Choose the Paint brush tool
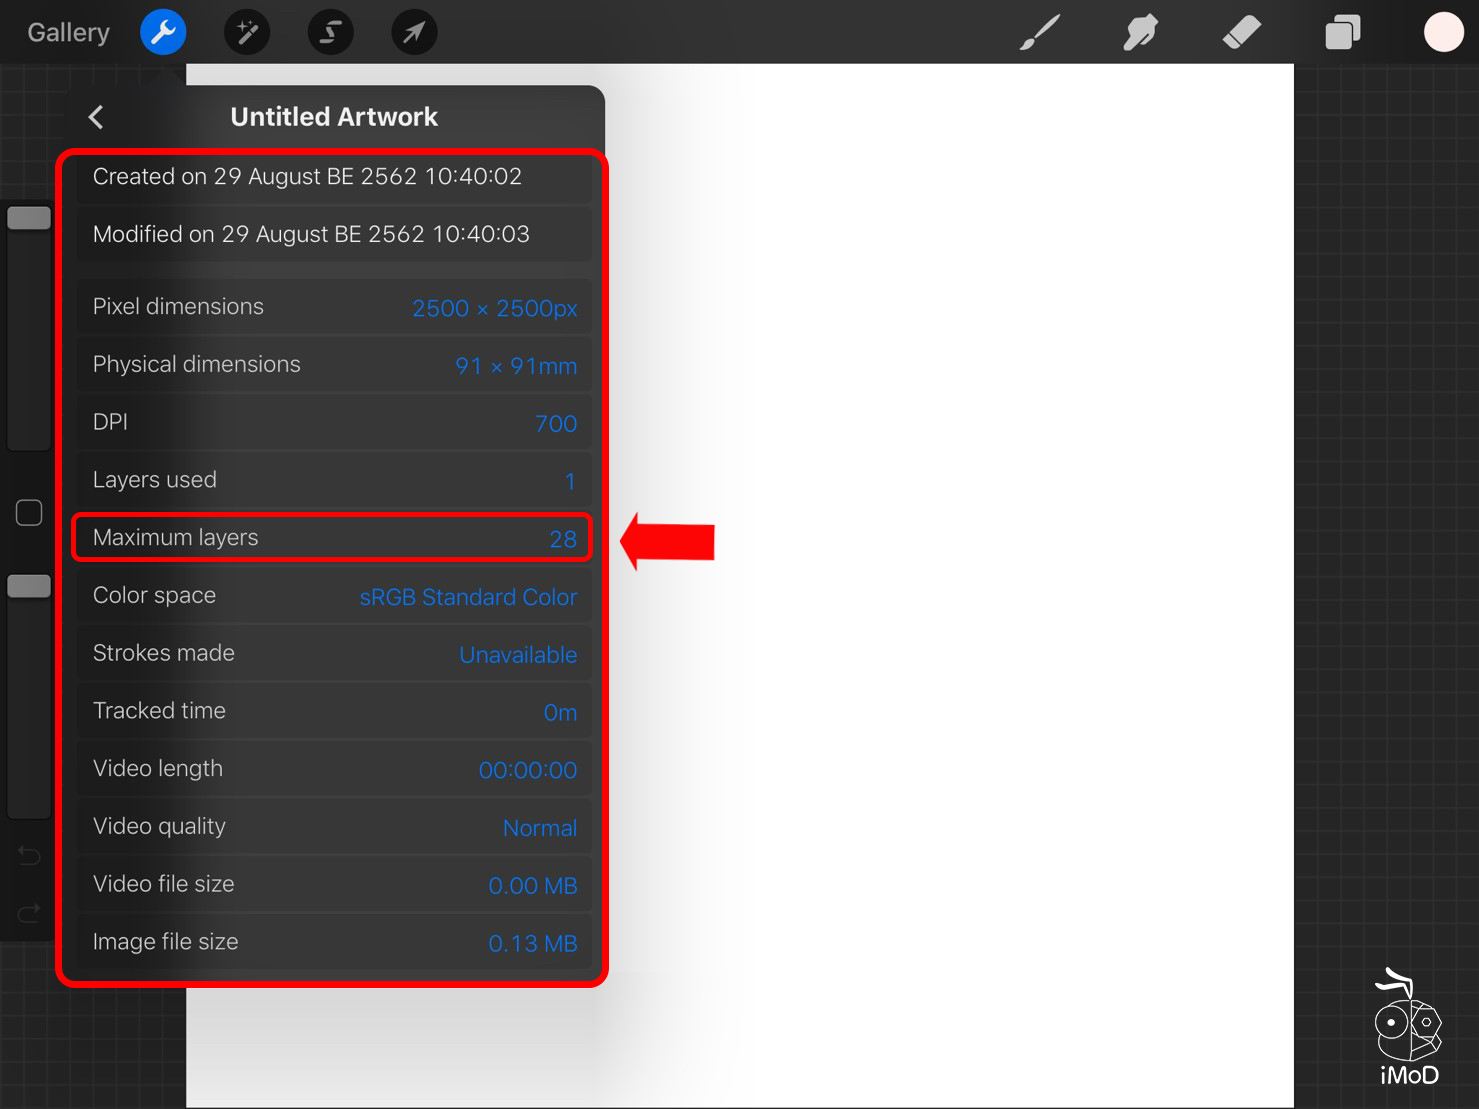This screenshot has height=1109, width=1479. pos(1039,31)
